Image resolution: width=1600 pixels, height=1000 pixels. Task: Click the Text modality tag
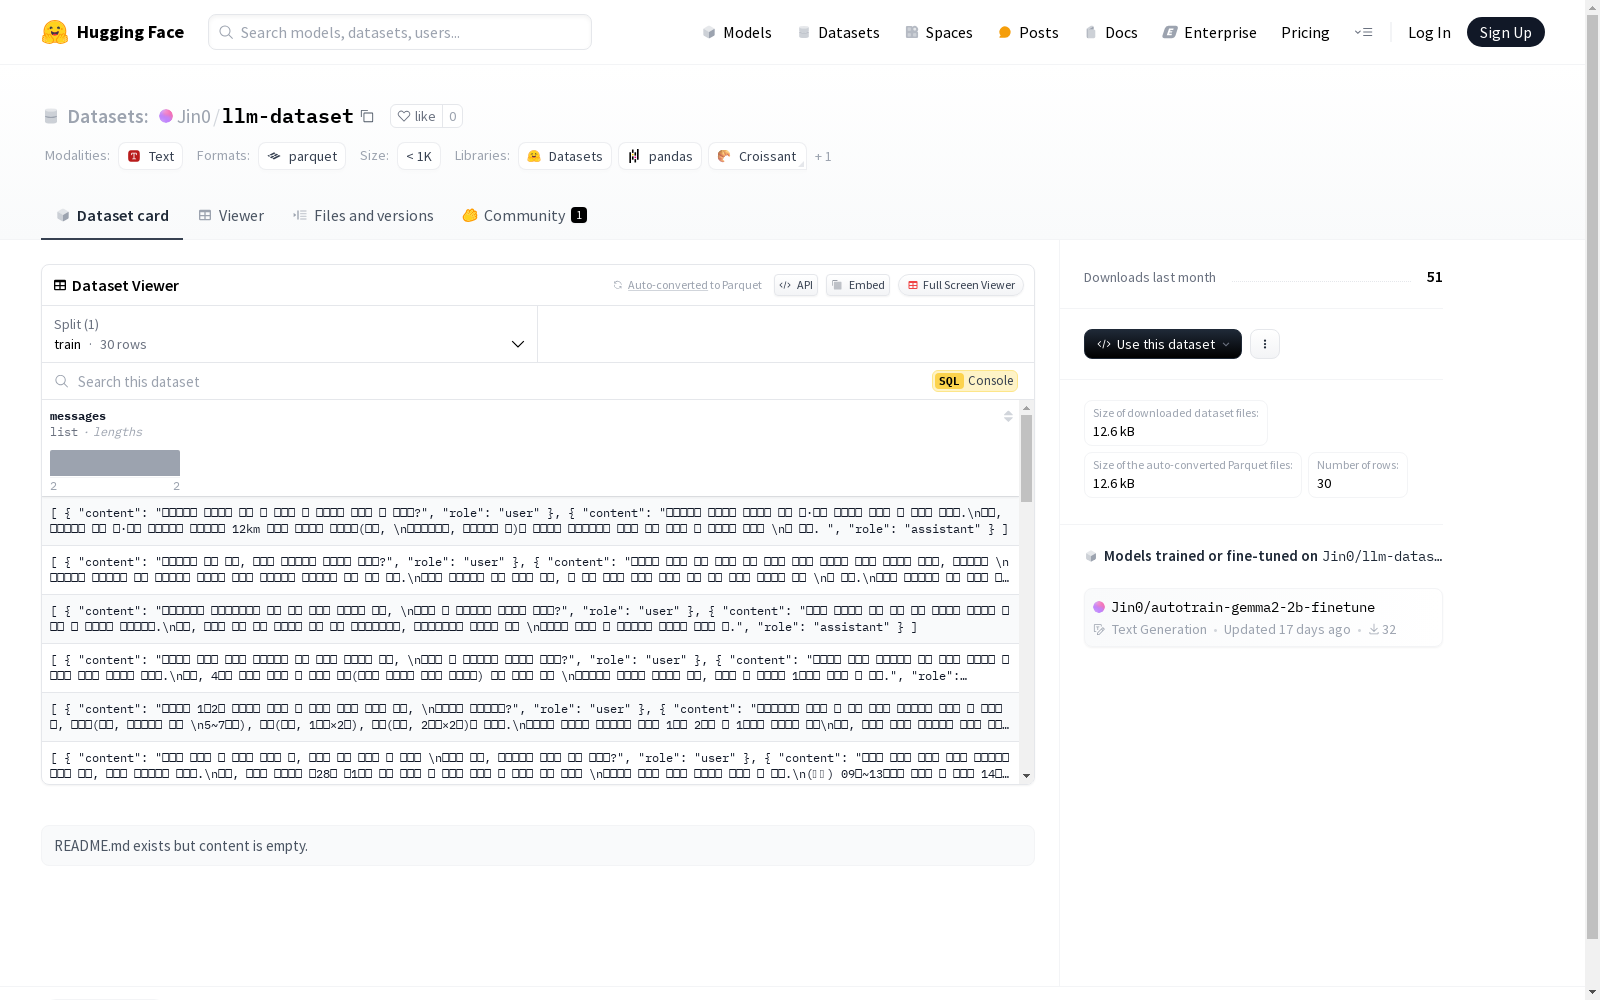tap(151, 156)
